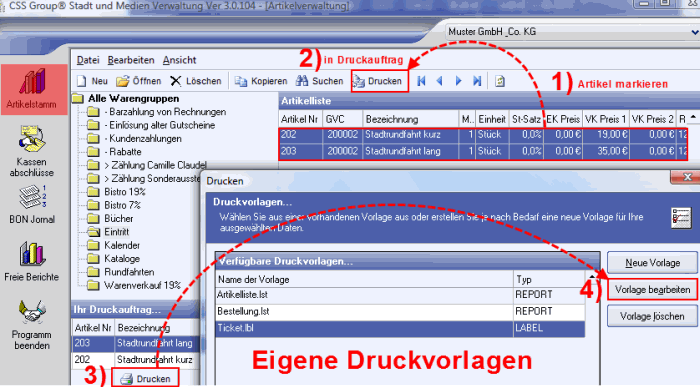The height and width of the screenshot is (387, 700).
Task: Click Drucken button below Druckauftrag list
Action: click(x=146, y=379)
